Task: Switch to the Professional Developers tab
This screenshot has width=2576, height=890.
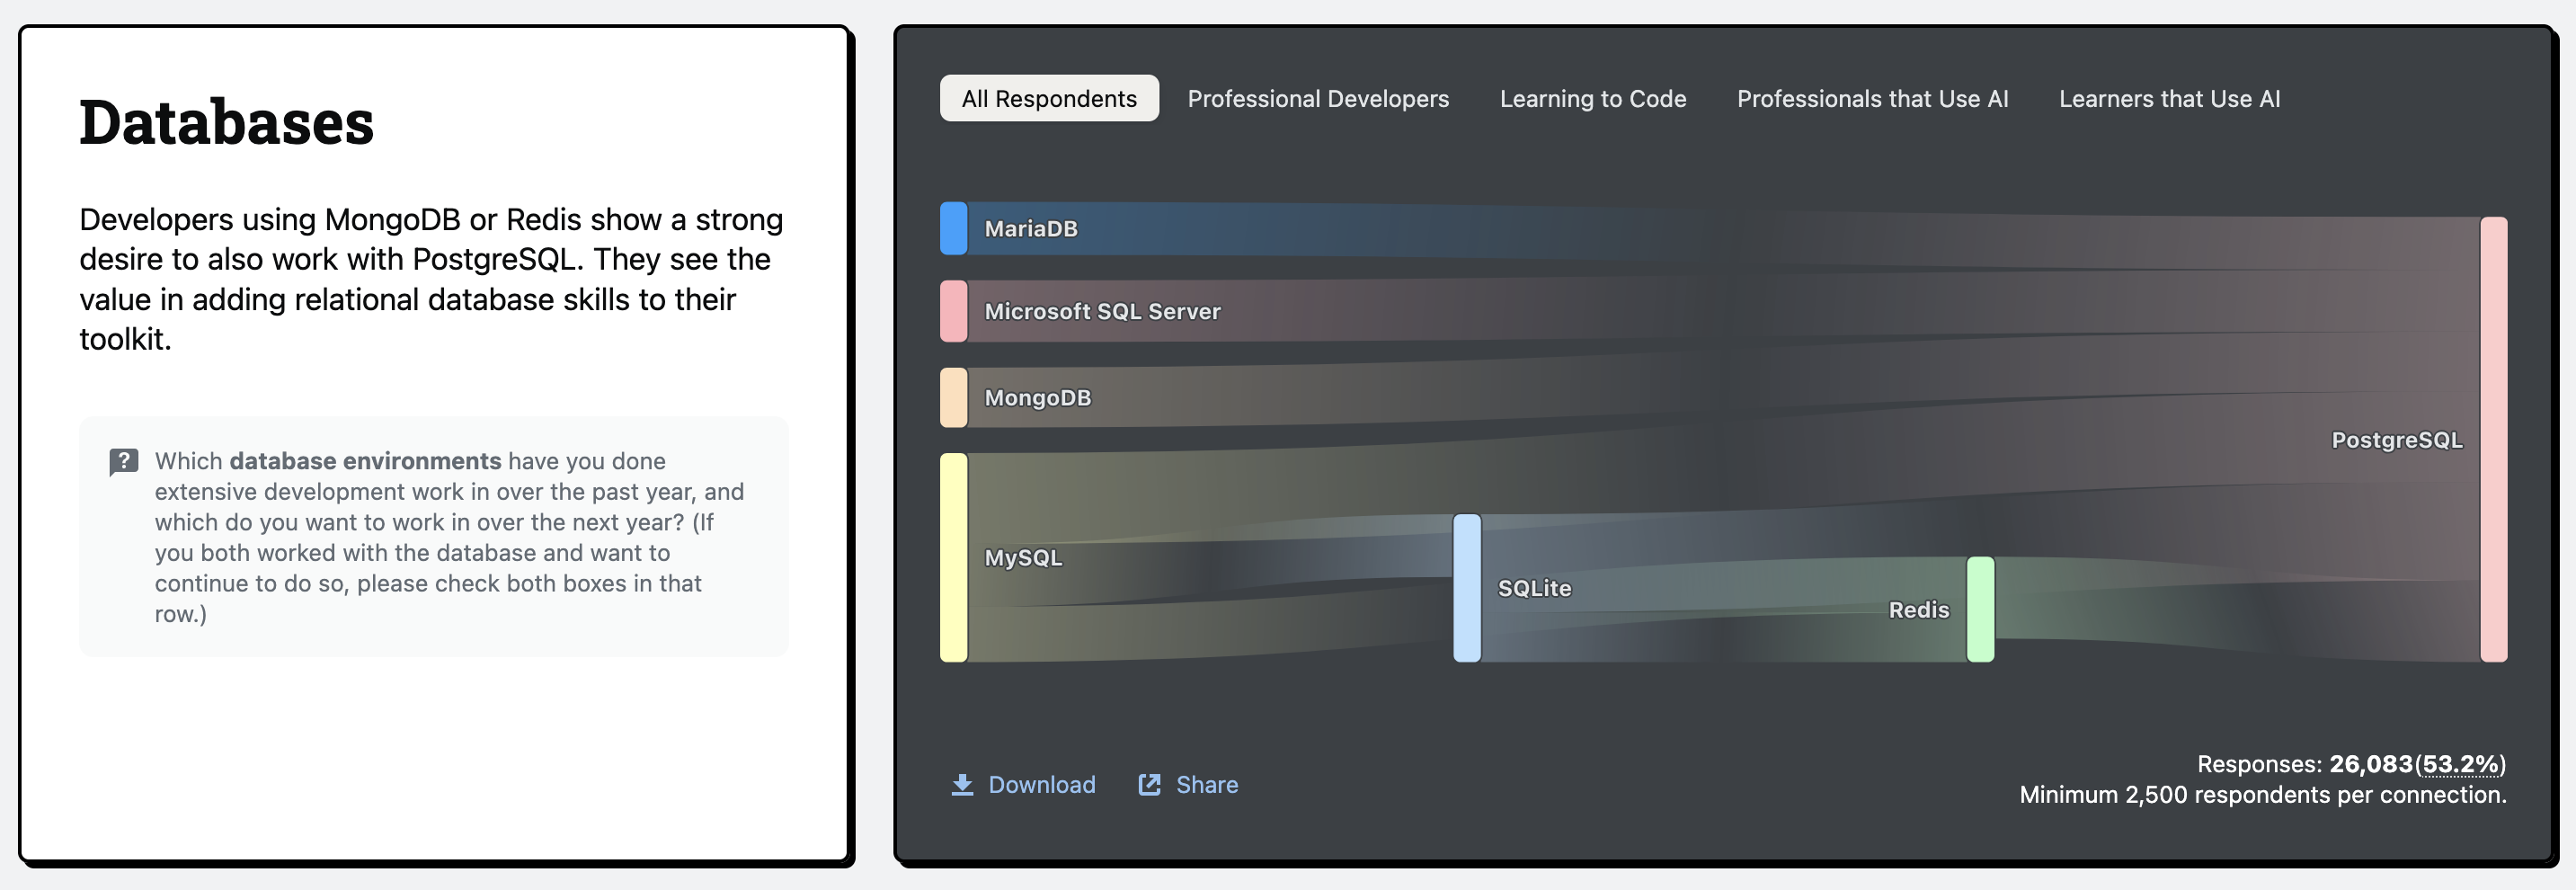Action: pyautogui.click(x=1318, y=98)
